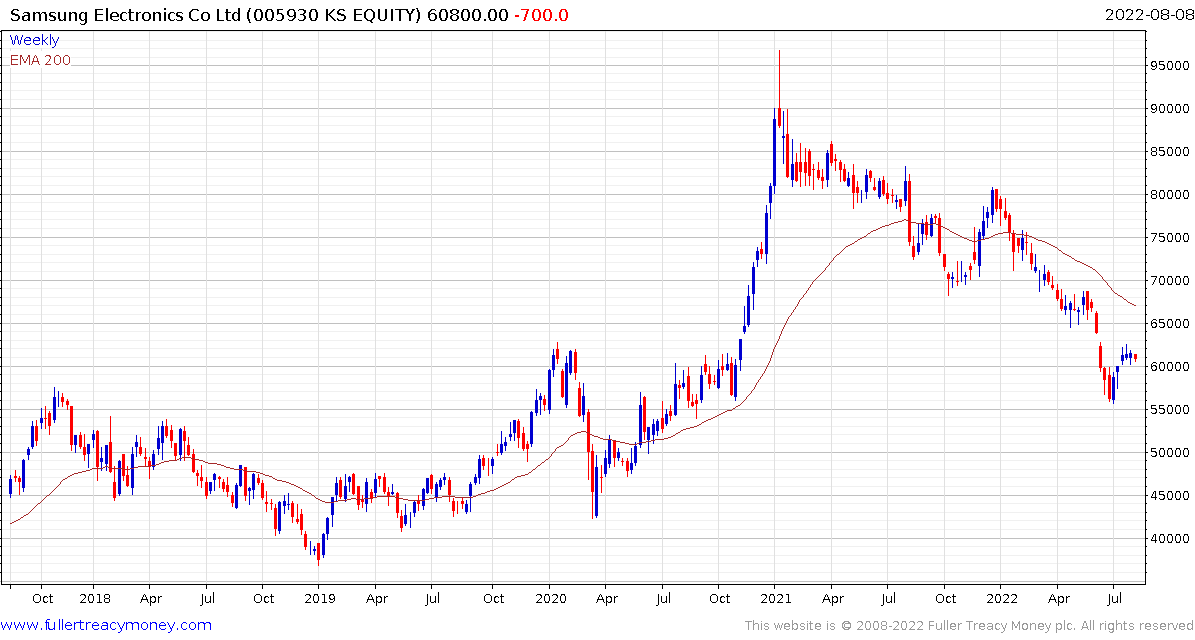The width and height of the screenshot is (1195, 640).
Task: Click the 45000 price axis label
Action: click(x=1171, y=496)
